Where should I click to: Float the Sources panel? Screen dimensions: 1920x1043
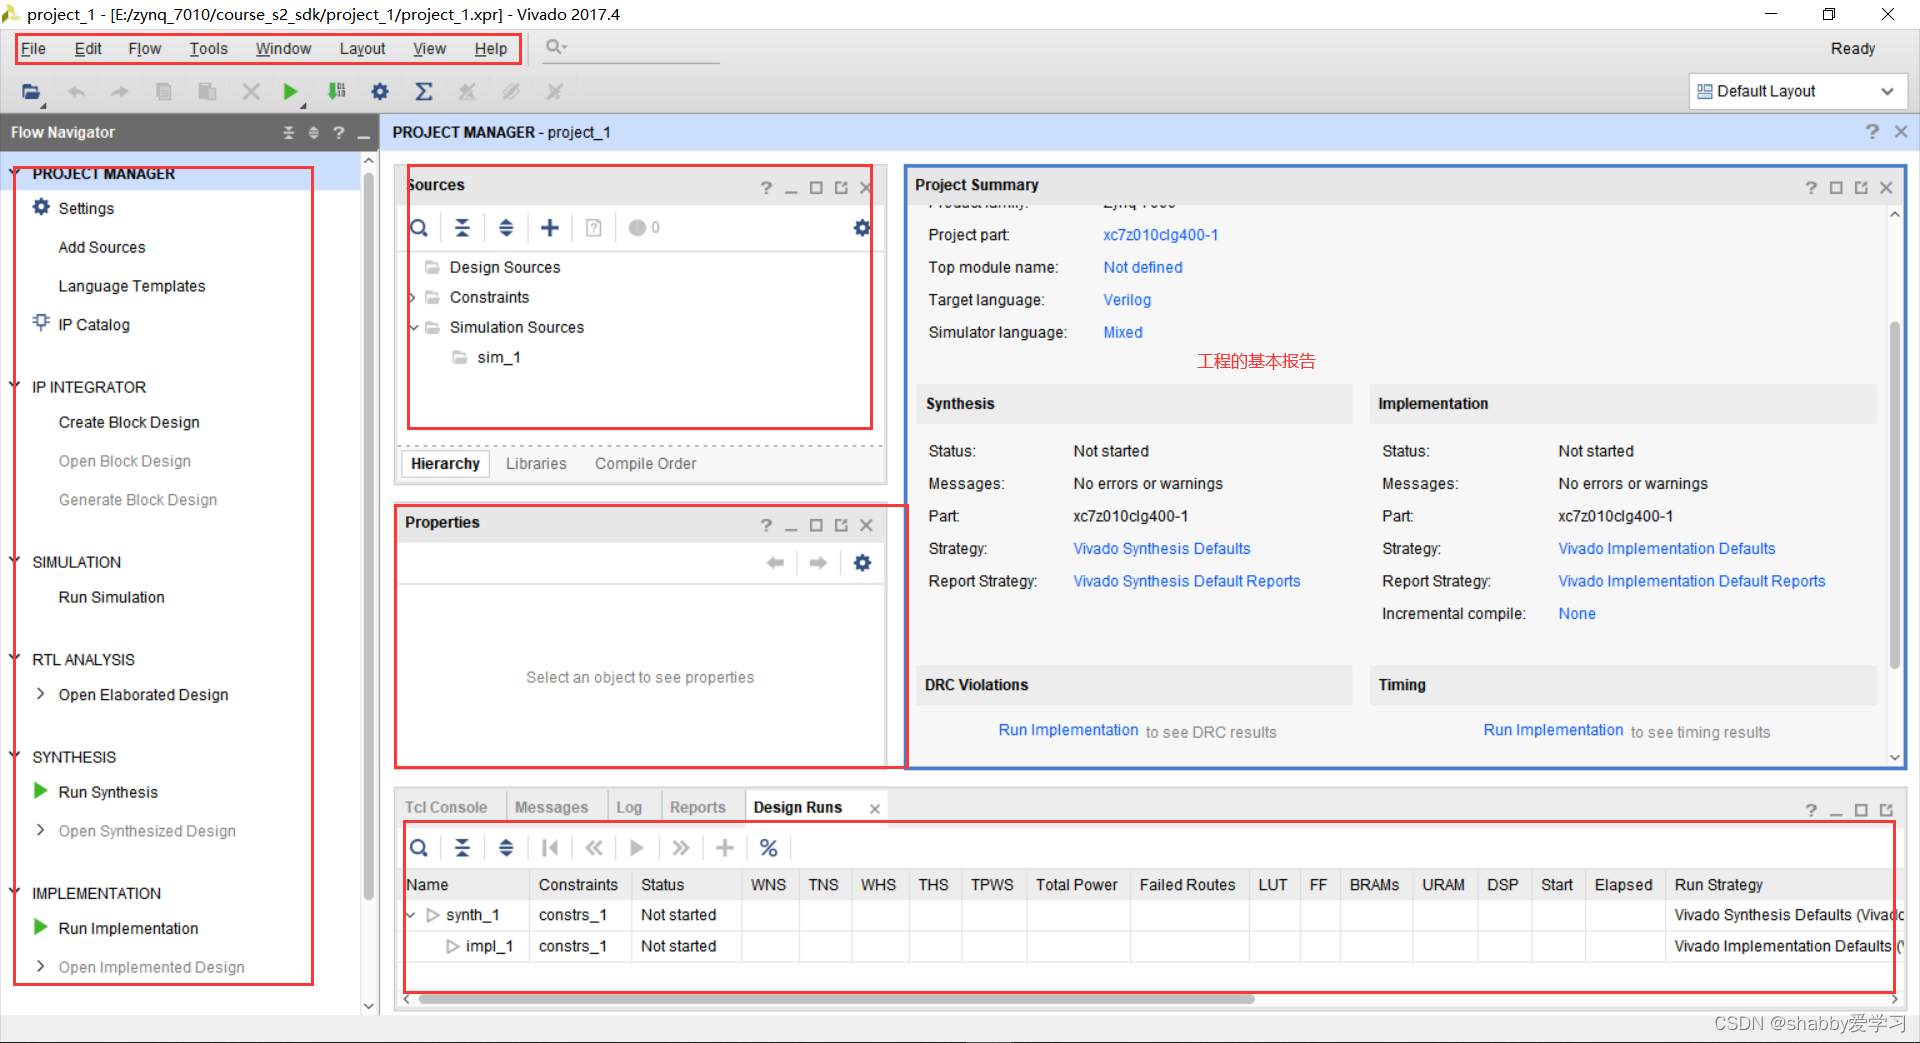pos(841,187)
